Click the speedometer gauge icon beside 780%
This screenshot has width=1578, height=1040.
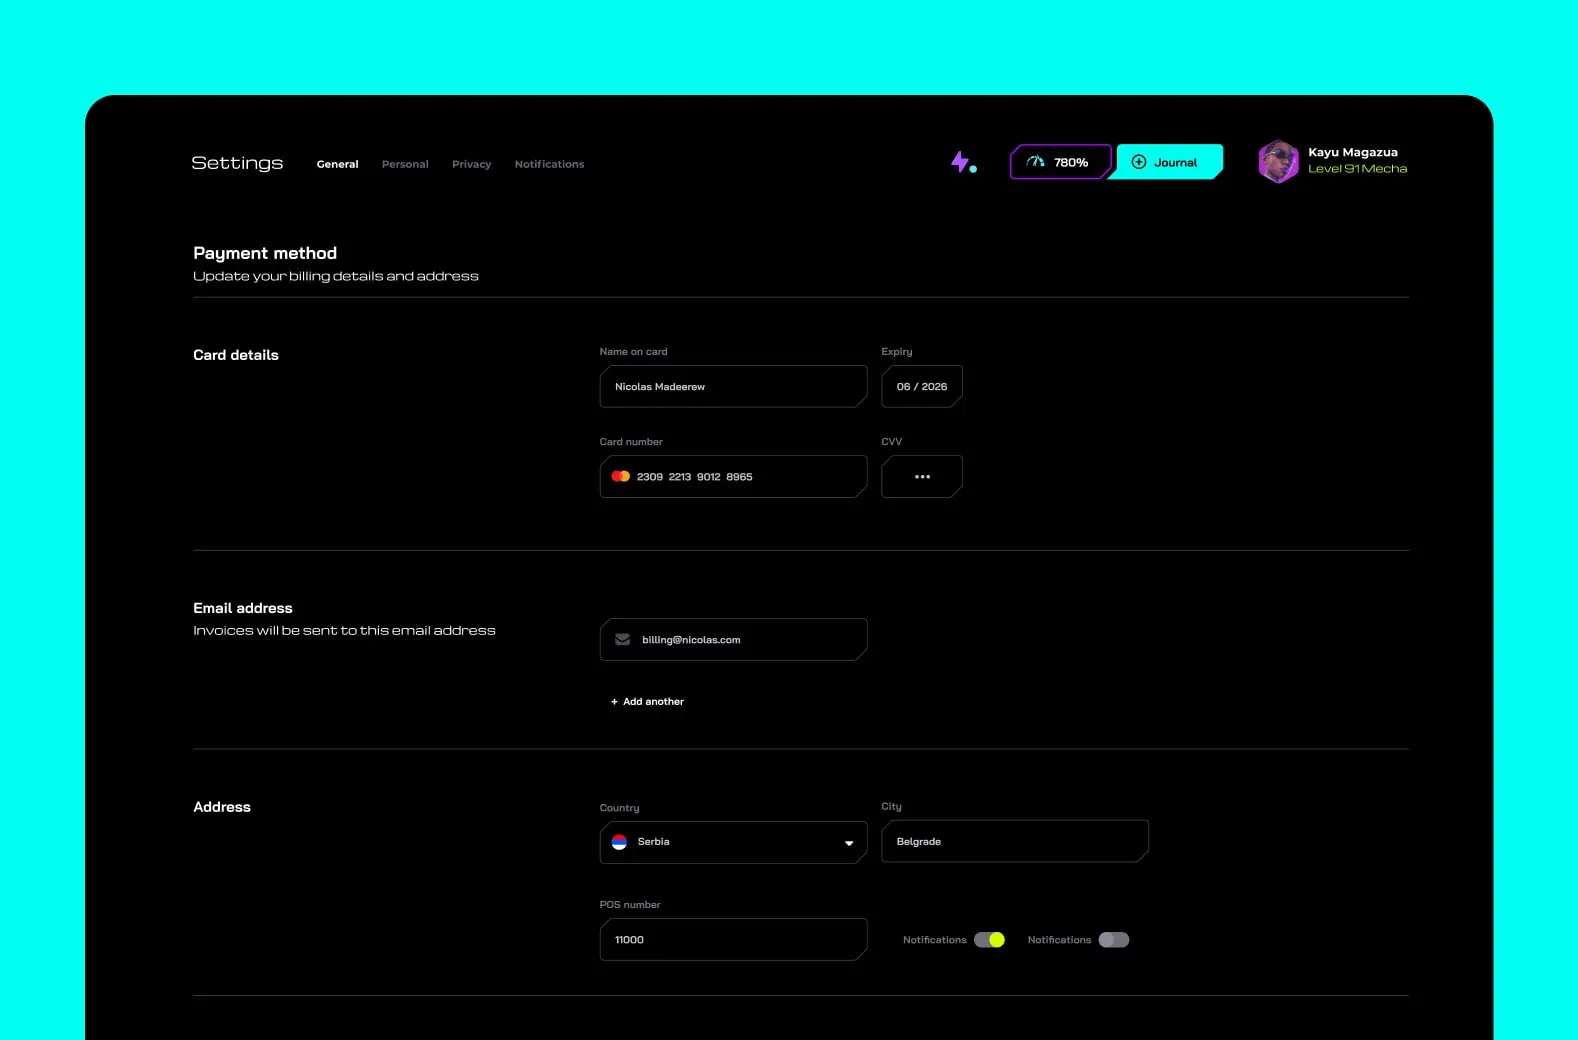coord(1036,162)
